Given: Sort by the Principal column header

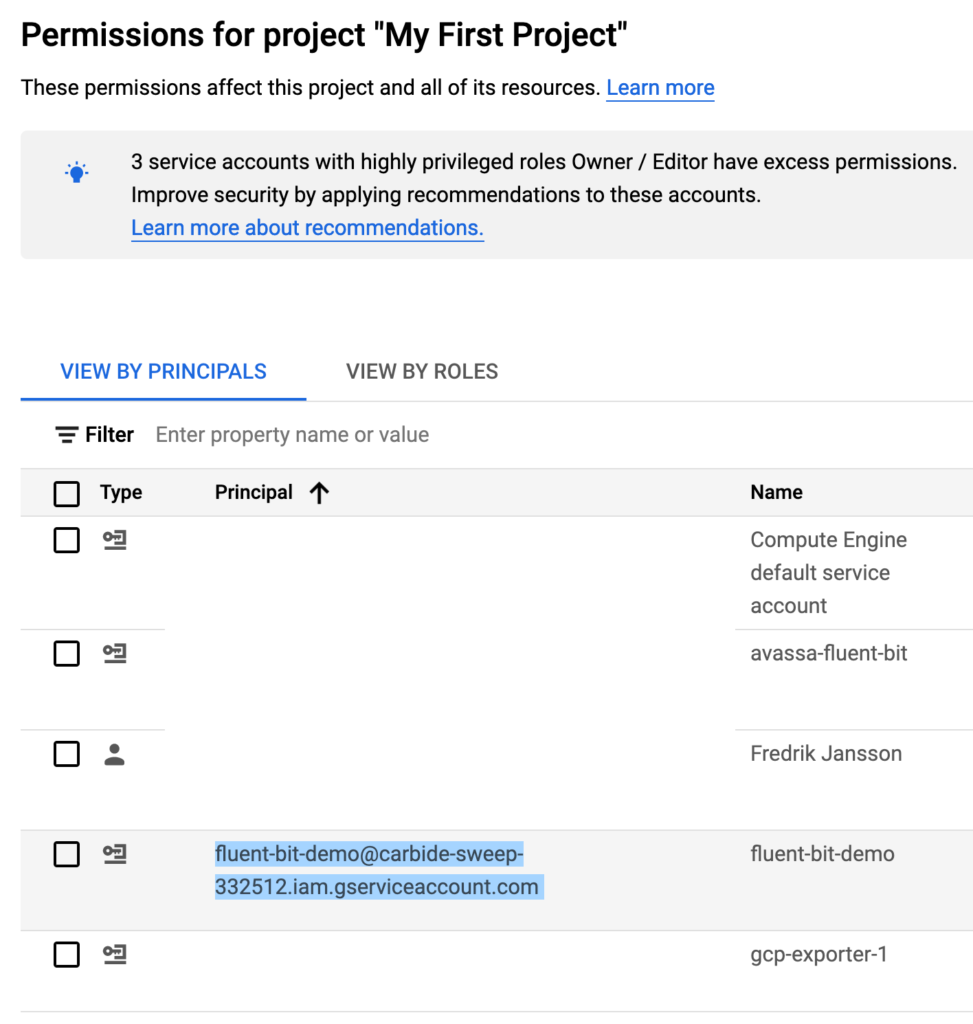Looking at the screenshot, I should (x=254, y=492).
